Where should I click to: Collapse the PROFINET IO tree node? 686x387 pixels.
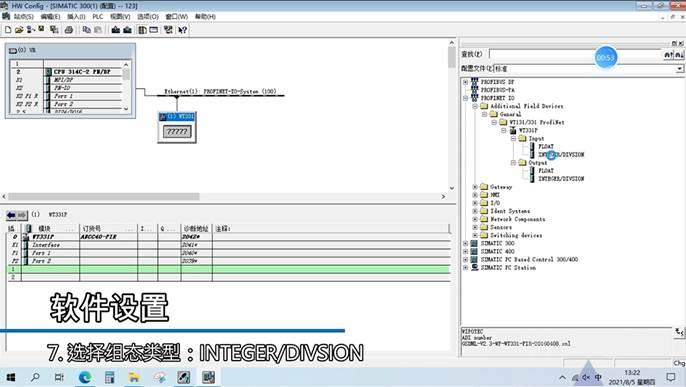466,98
